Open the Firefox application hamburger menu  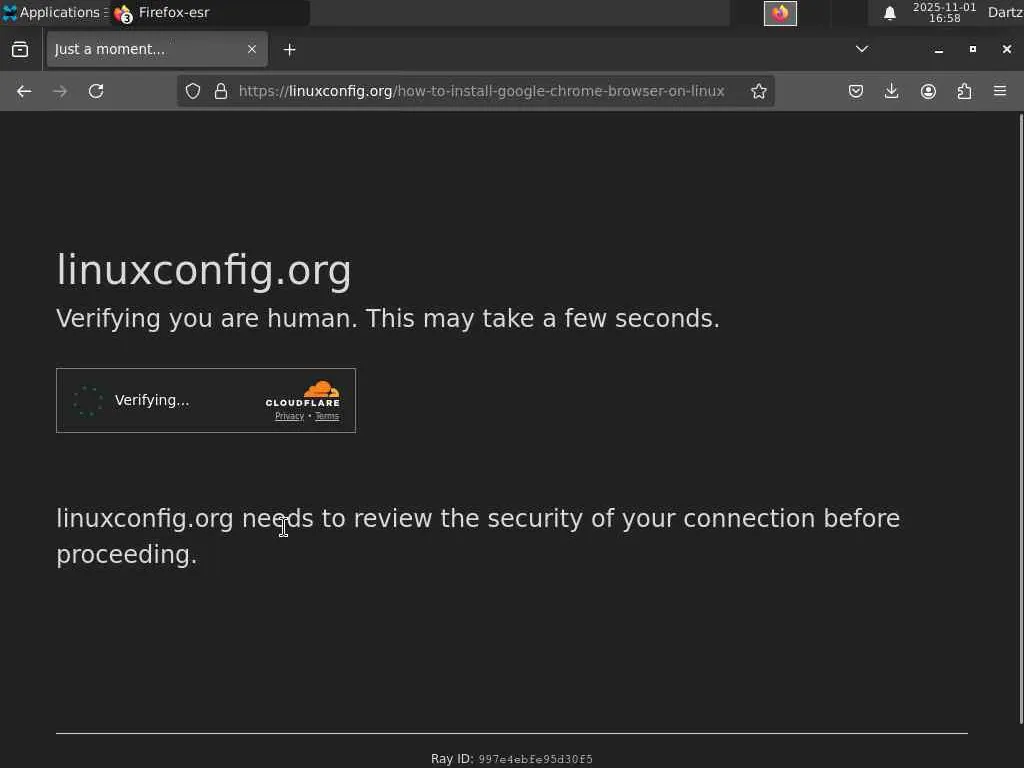[x=1000, y=91]
